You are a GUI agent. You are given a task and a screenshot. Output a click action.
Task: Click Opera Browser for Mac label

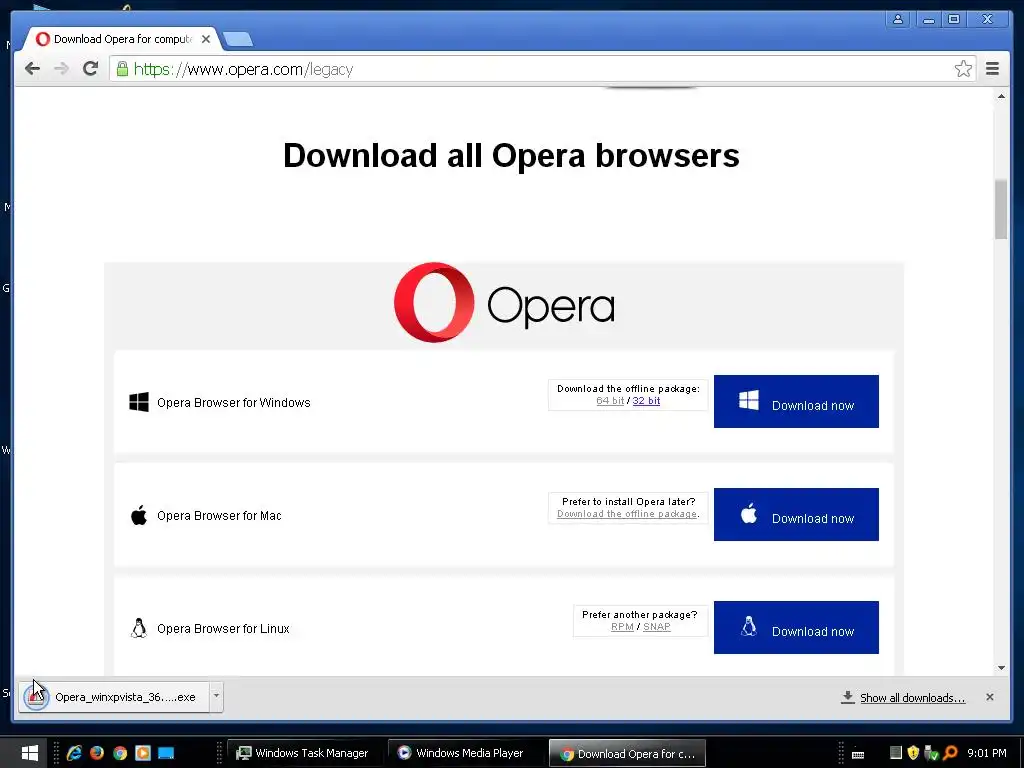pyautogui.click(x=219, y=516)
